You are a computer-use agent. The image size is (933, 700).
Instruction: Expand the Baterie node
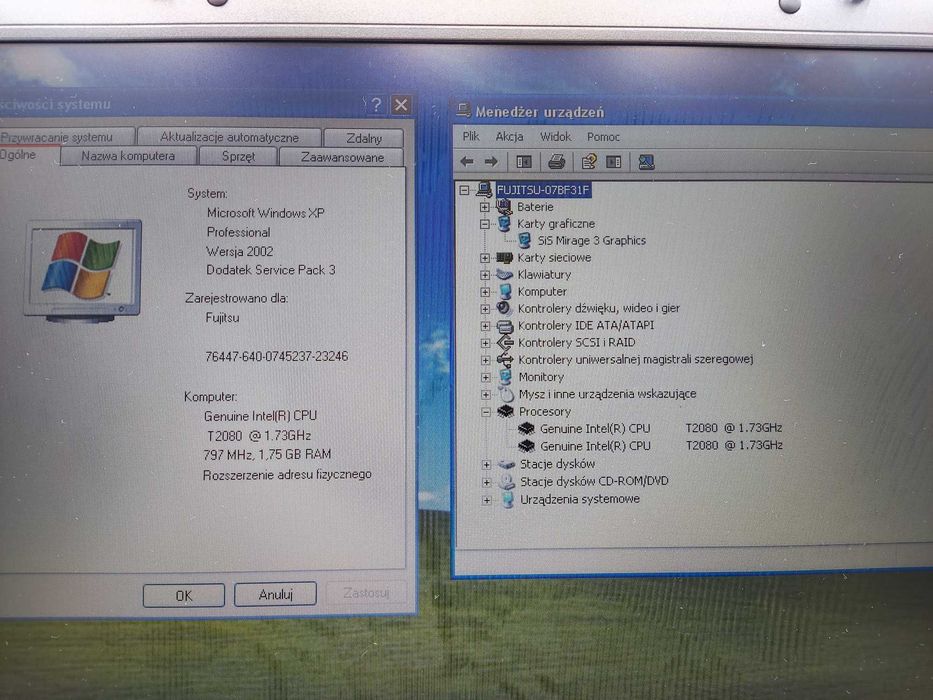coord(484,207)
